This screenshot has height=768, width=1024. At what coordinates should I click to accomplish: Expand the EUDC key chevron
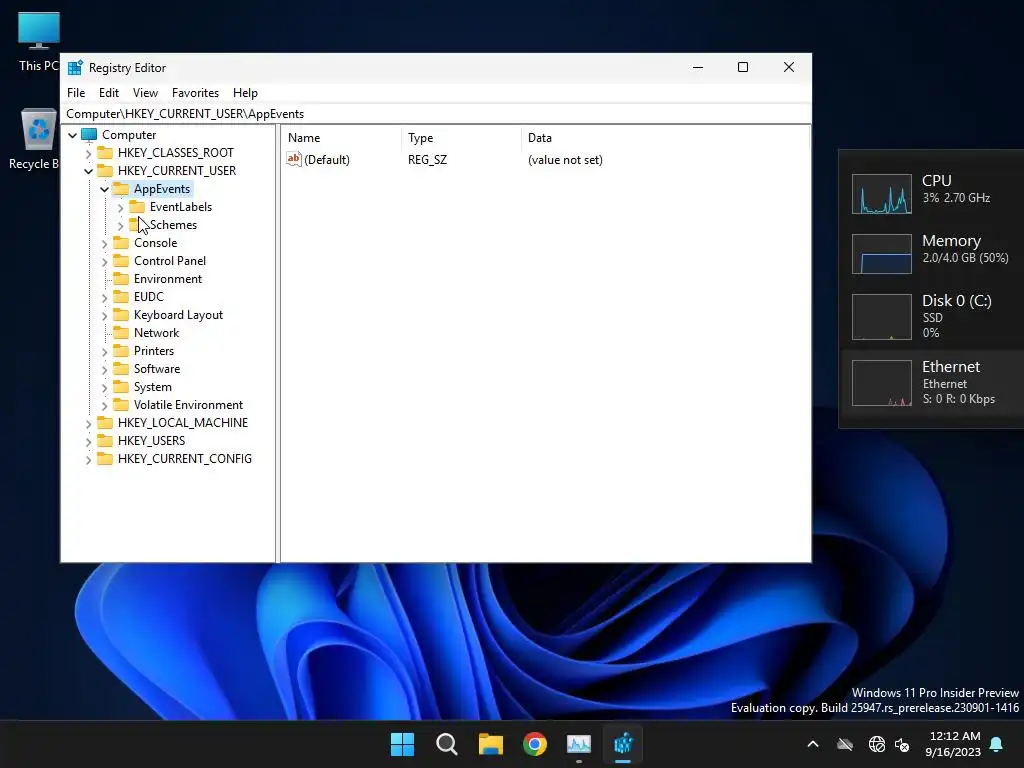pos(104,297)
